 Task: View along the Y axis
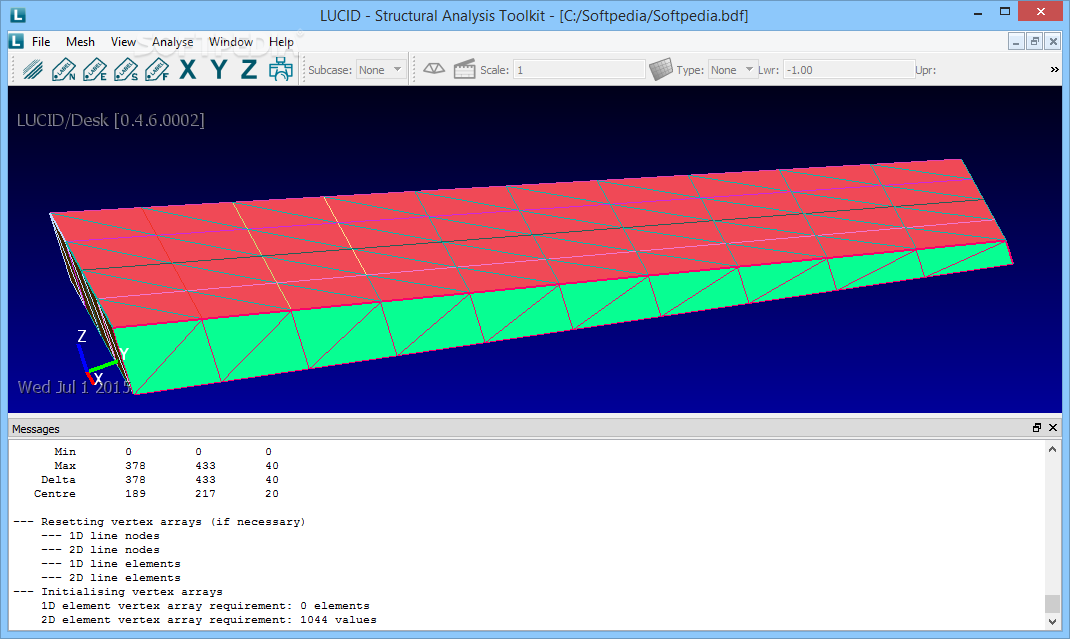point(218,70)
